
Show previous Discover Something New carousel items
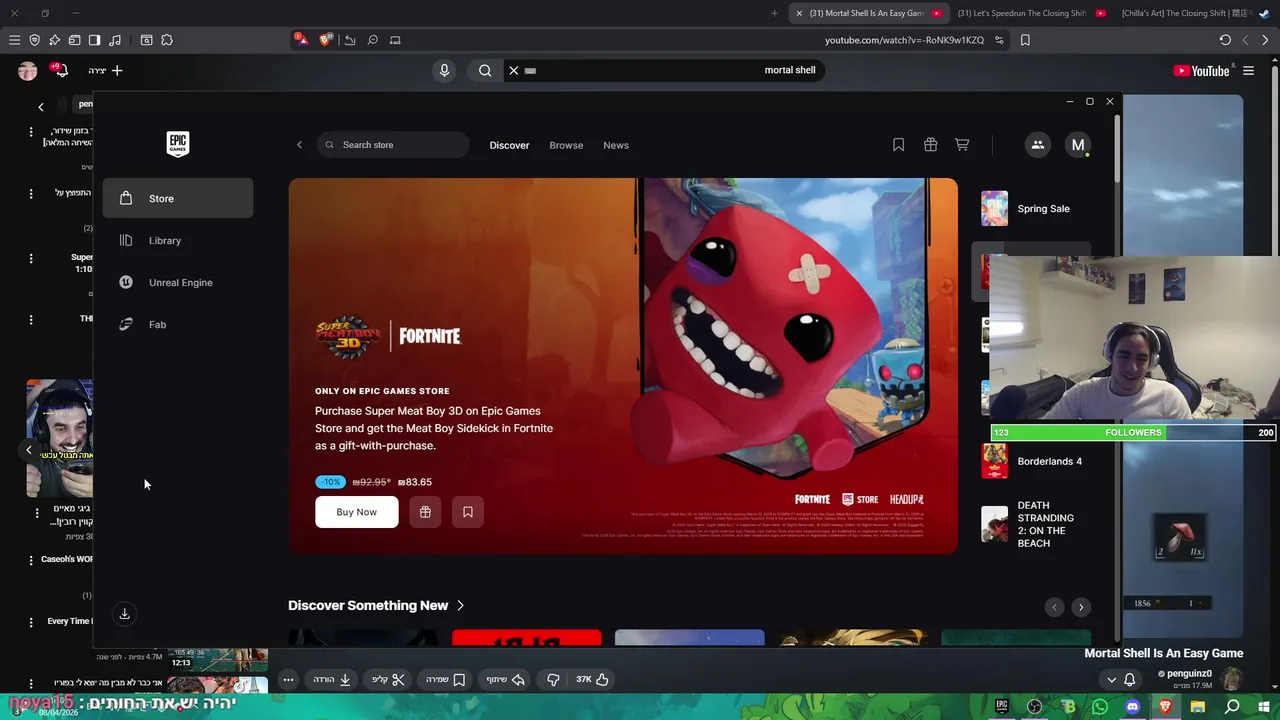click(1053, 607)
